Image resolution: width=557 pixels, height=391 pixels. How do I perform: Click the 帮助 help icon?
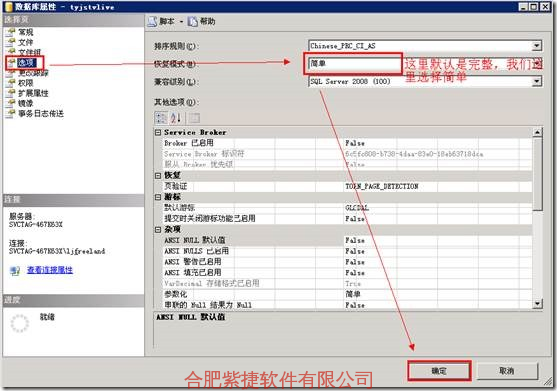pos(192,21)
